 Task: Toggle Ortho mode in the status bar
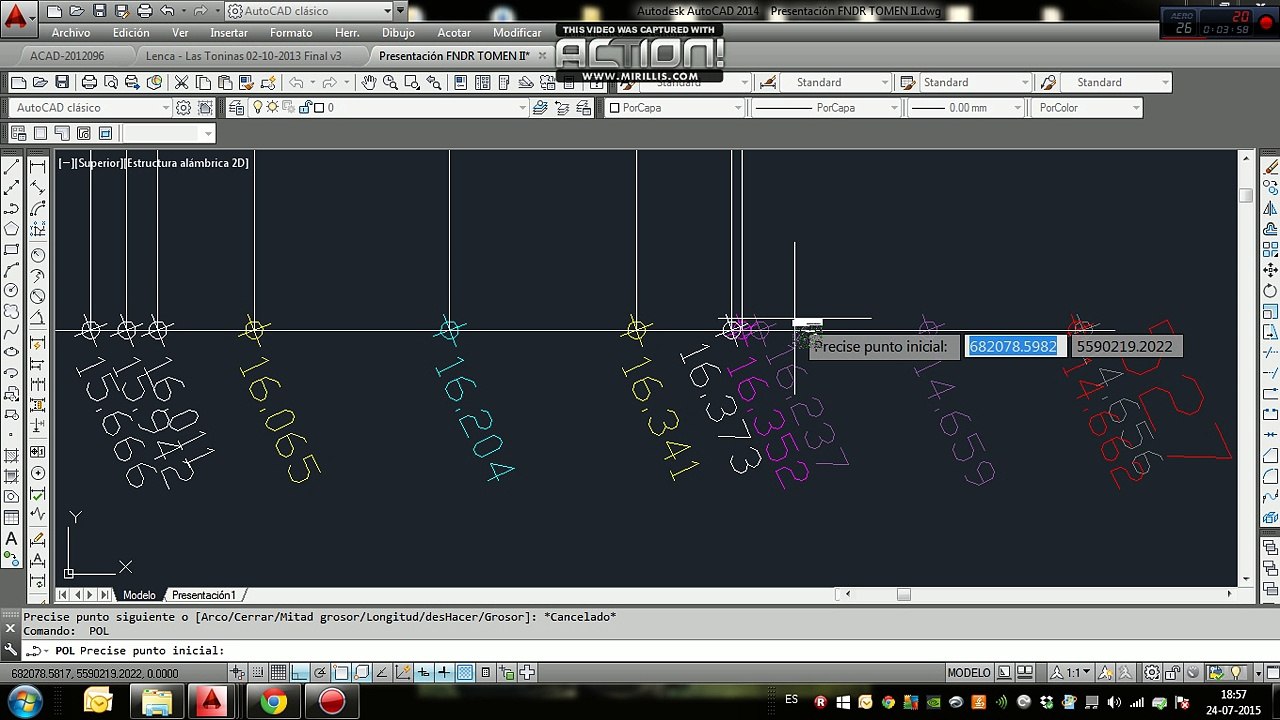(300, 673)
